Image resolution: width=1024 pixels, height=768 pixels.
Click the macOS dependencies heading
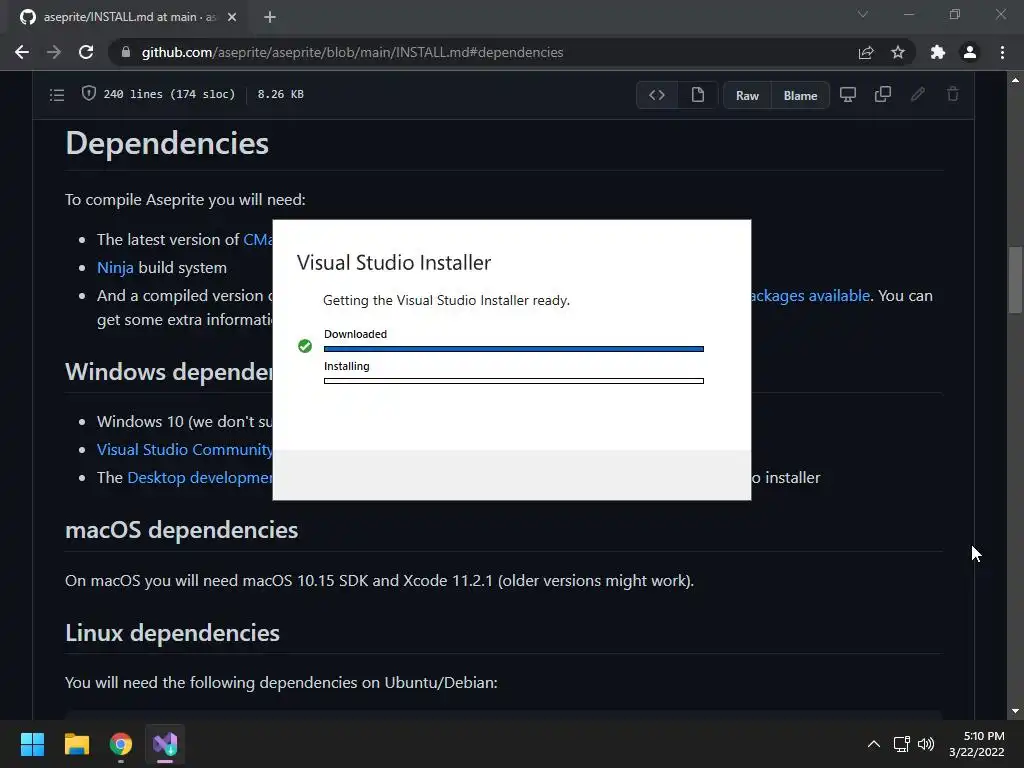(182, 530)
